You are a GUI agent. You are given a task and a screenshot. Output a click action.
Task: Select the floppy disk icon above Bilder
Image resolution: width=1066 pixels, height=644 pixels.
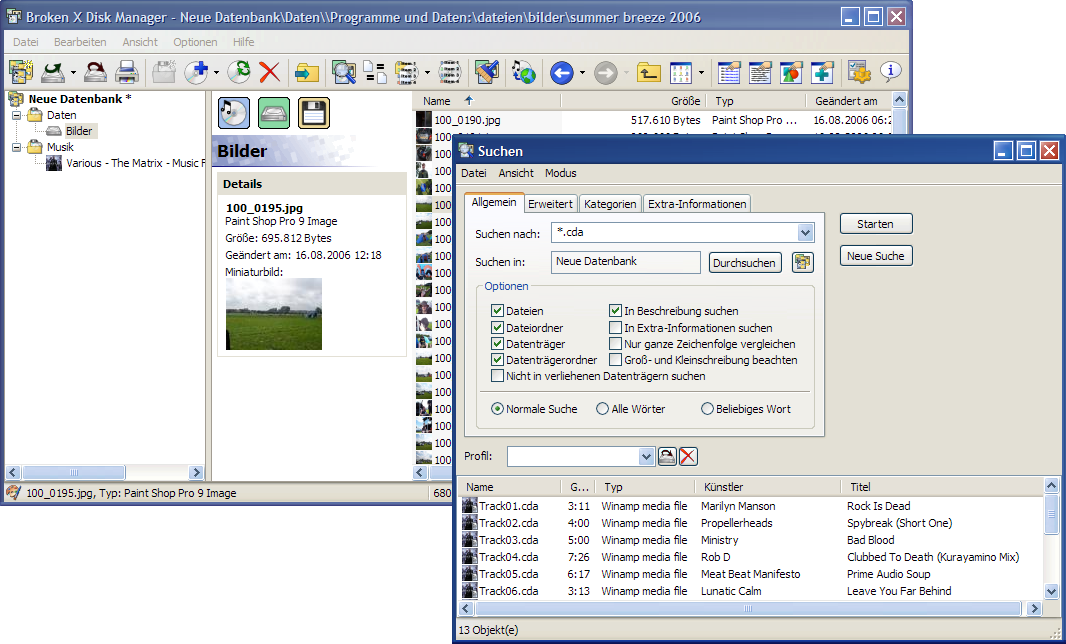tap(314, 113)
